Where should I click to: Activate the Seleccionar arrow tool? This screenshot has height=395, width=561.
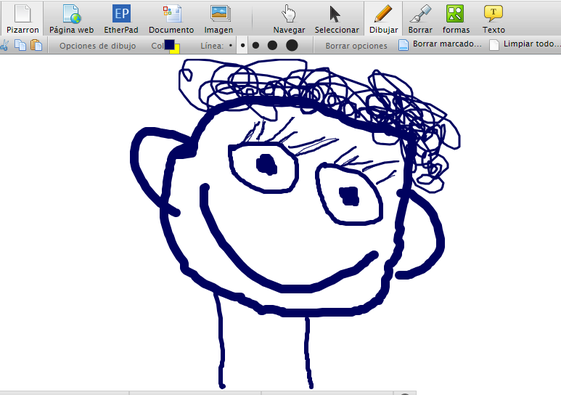(337, 19)
